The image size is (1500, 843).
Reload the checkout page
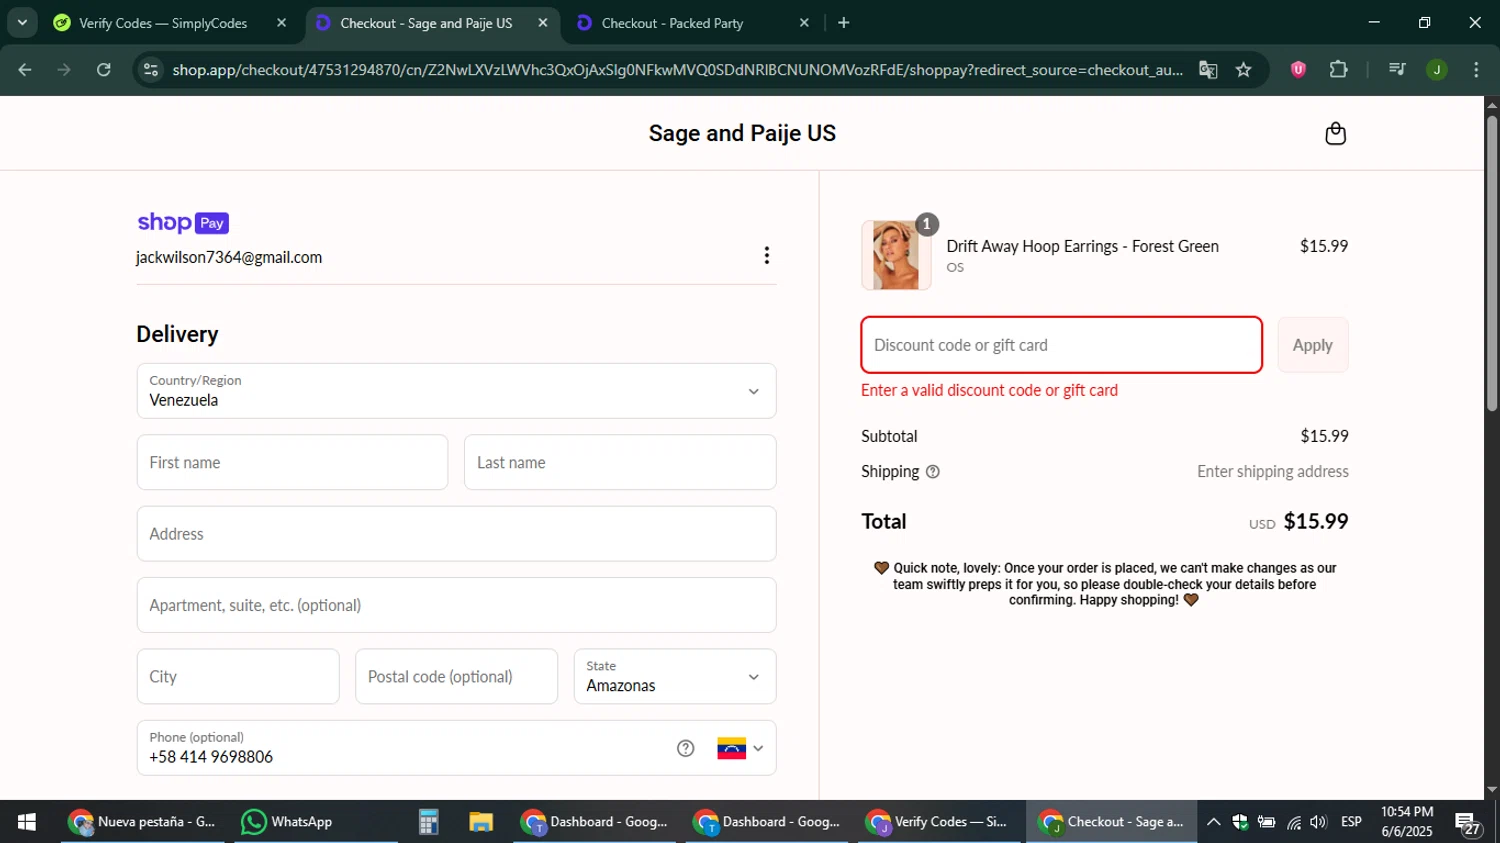[x=104, y=69]
